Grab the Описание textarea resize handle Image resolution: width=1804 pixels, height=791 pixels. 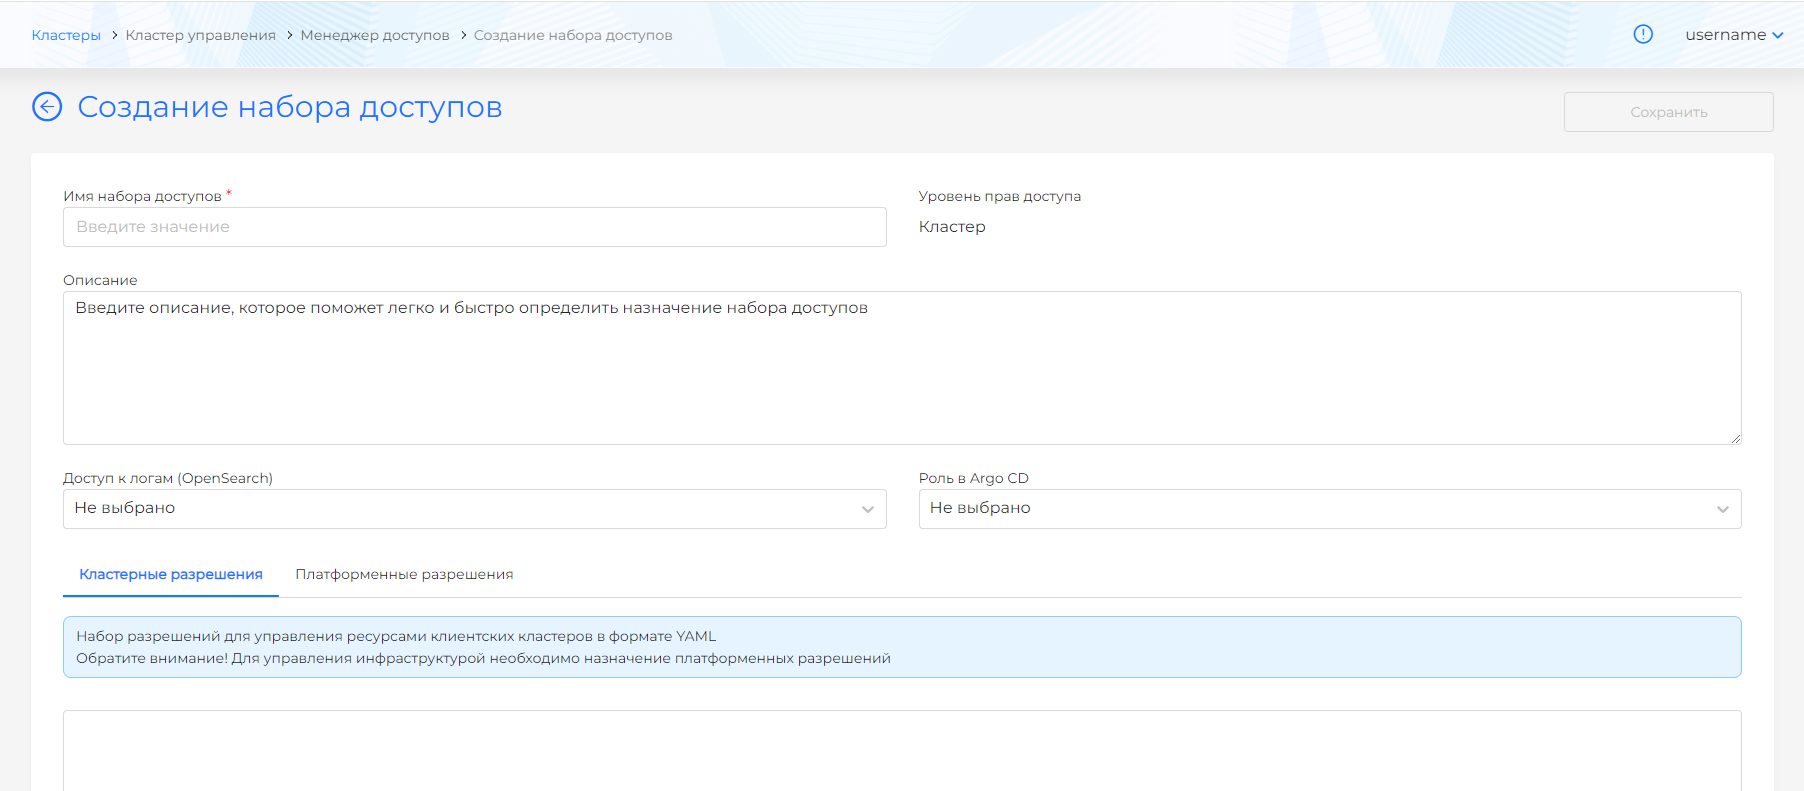1735,438
